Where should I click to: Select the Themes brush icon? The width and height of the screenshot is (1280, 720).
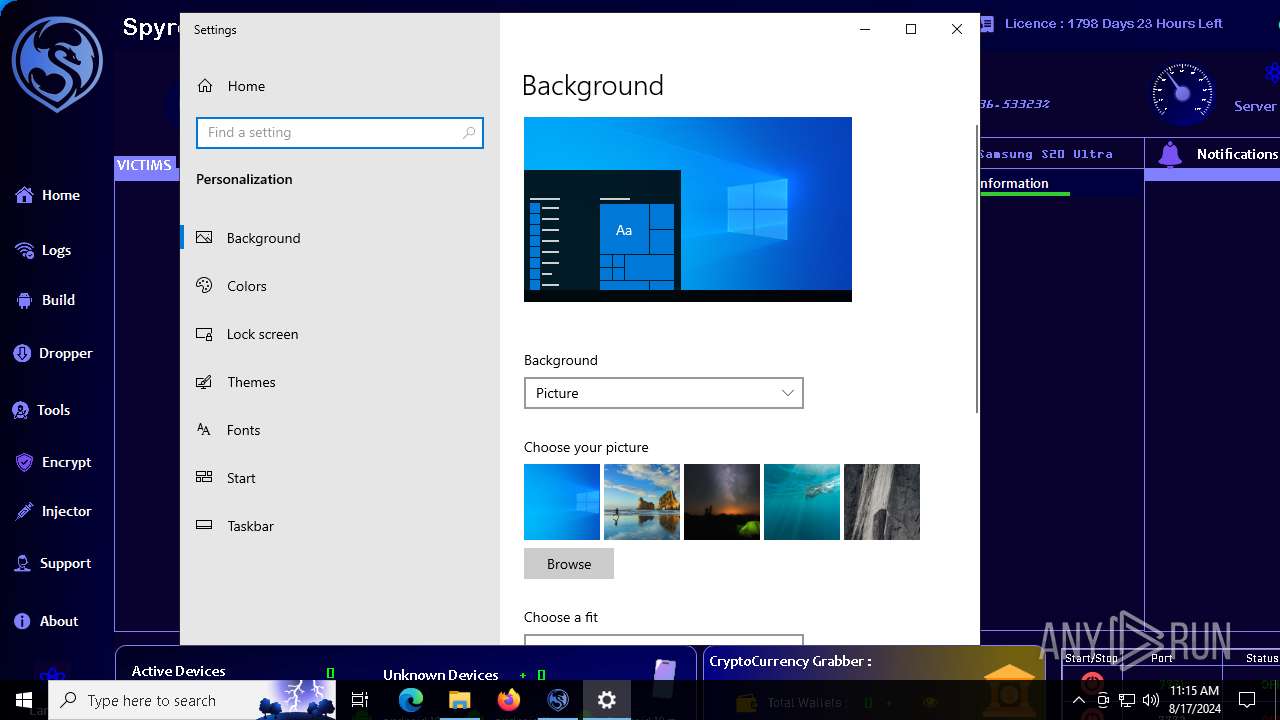(204, 381)
